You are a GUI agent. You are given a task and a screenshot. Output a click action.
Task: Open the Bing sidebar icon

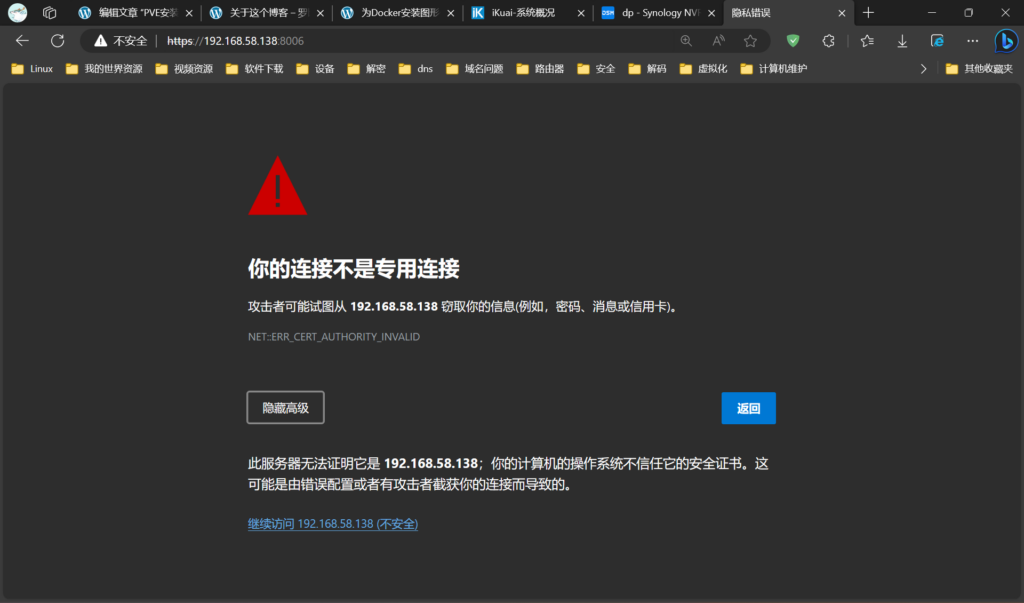[x=1005, y=41]
